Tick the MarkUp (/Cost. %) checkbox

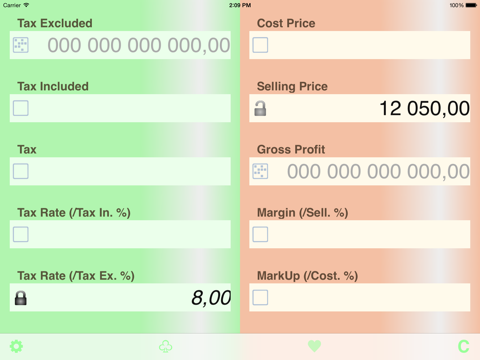click(x=260, y=297)
